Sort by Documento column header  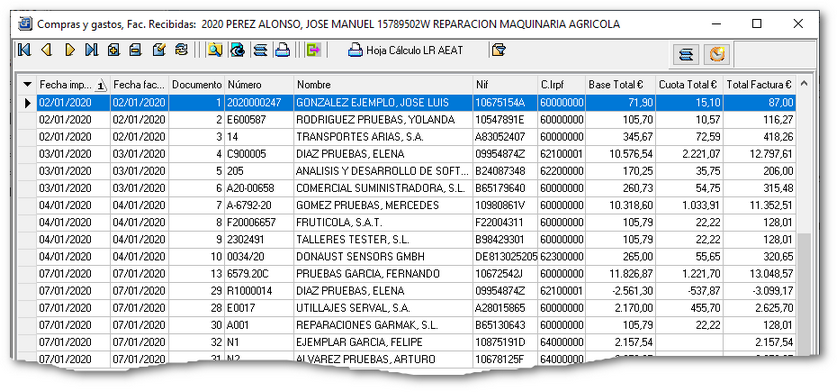[x=196, y=84]
